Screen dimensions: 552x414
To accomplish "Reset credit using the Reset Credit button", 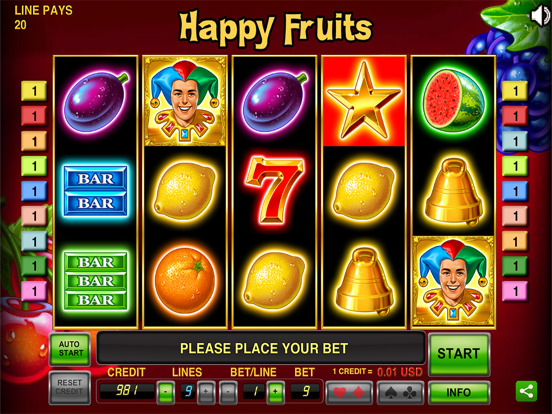I will [70, 387].
